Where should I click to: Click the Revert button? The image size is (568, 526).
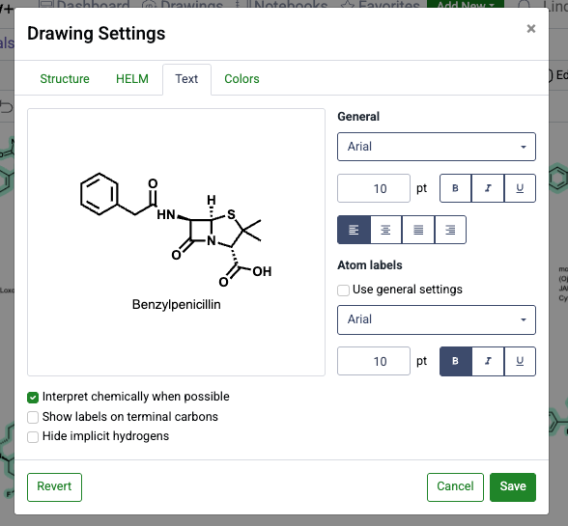click(x=54, y=487)
